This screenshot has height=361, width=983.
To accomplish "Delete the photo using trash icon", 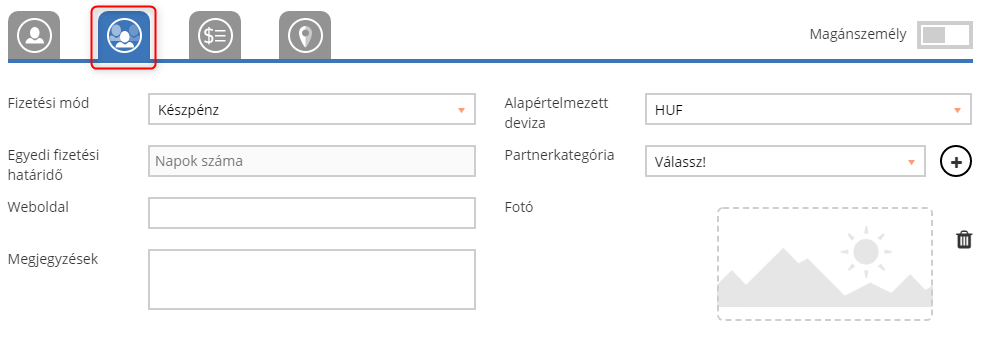I will (x=964, y=239).
